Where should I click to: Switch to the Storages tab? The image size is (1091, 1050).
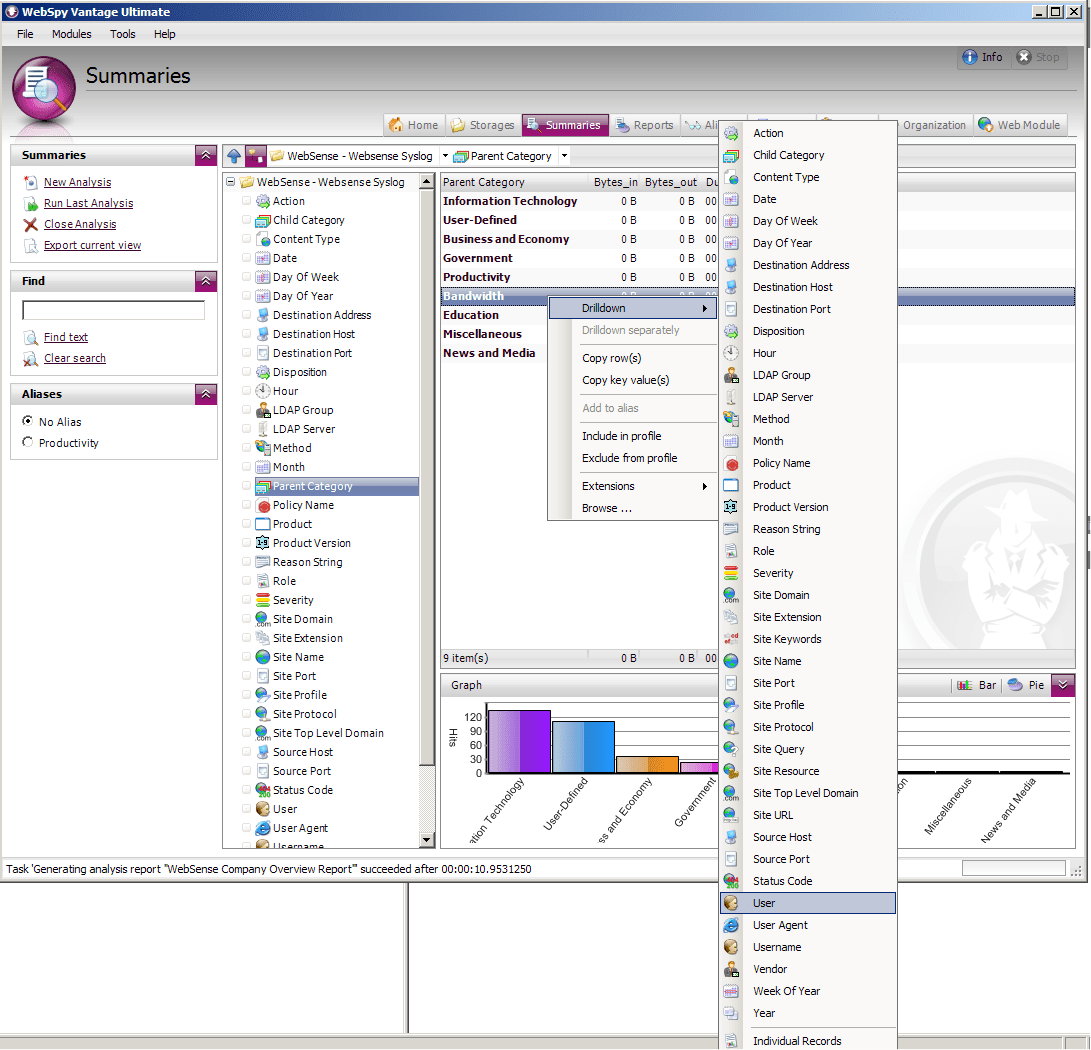coord(483,125)
